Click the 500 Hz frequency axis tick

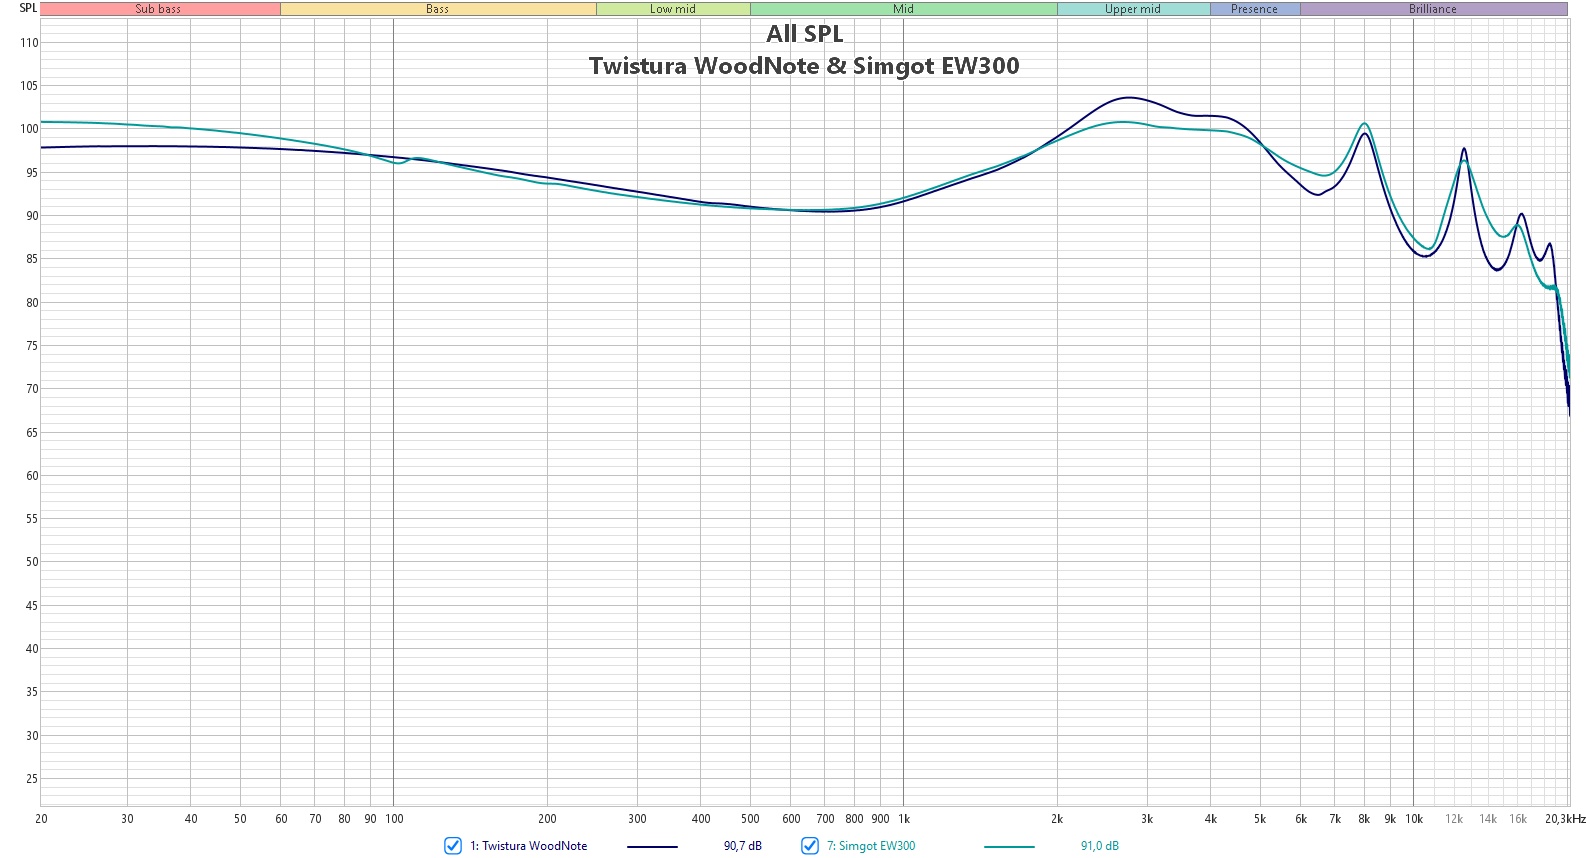point(750,819)
